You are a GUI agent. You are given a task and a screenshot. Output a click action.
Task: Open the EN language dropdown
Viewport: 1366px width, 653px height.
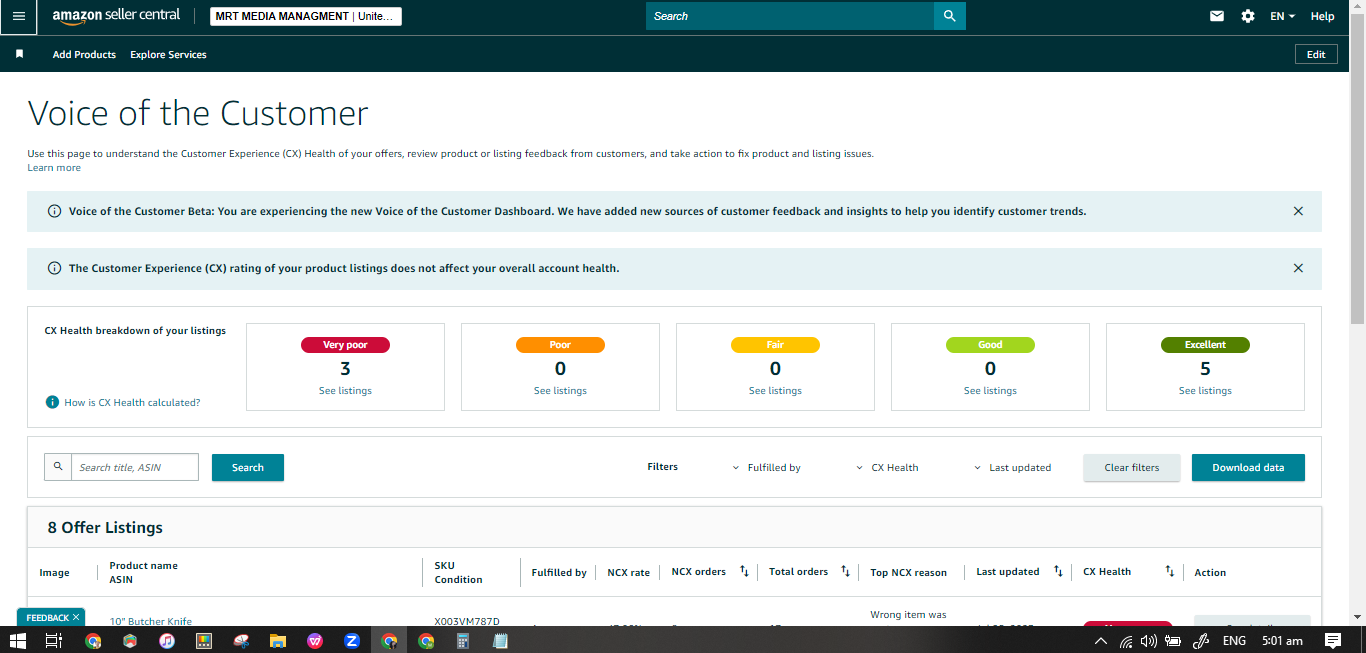coord(1282,16)
